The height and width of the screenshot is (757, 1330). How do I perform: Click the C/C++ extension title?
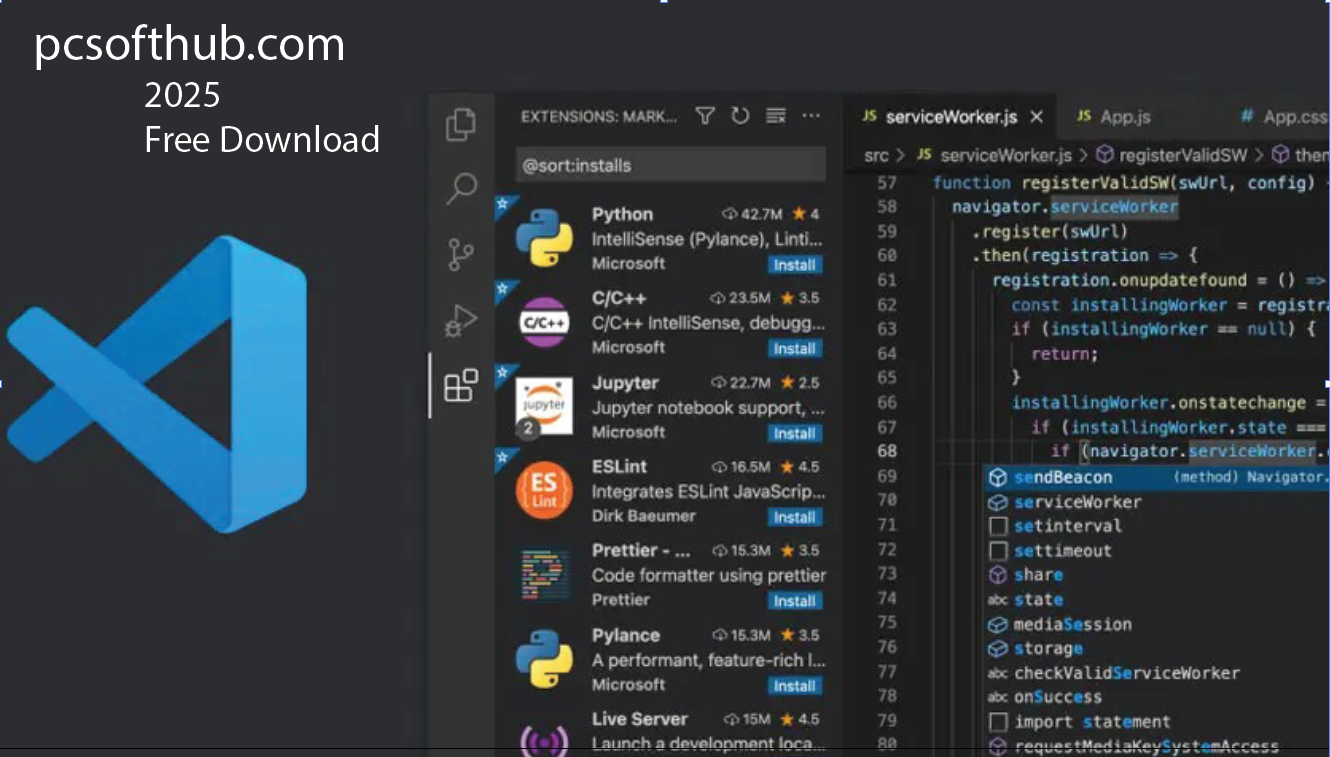619,298
